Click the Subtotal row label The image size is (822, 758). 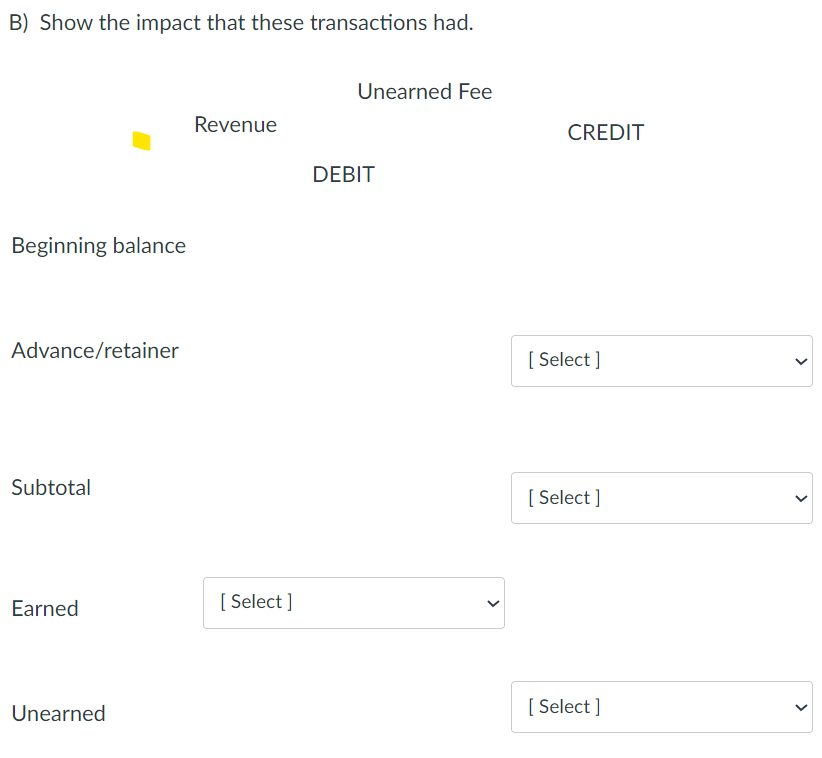pyautogui.click(x=51, y=488)
